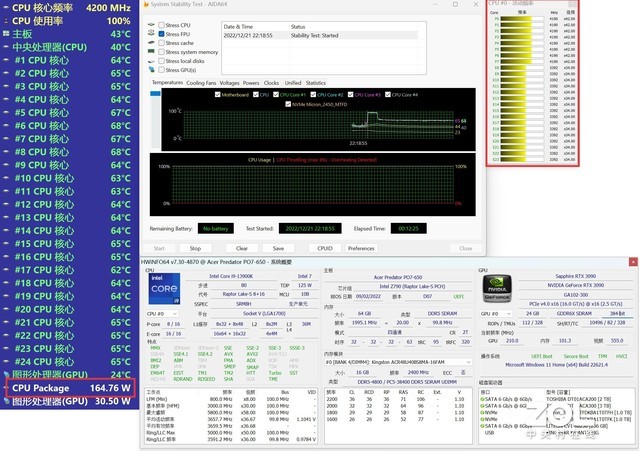Click the Test Started 2022/12/21 22:18:55 field
The image size is (640, 451).
click(x=310, y=229)
